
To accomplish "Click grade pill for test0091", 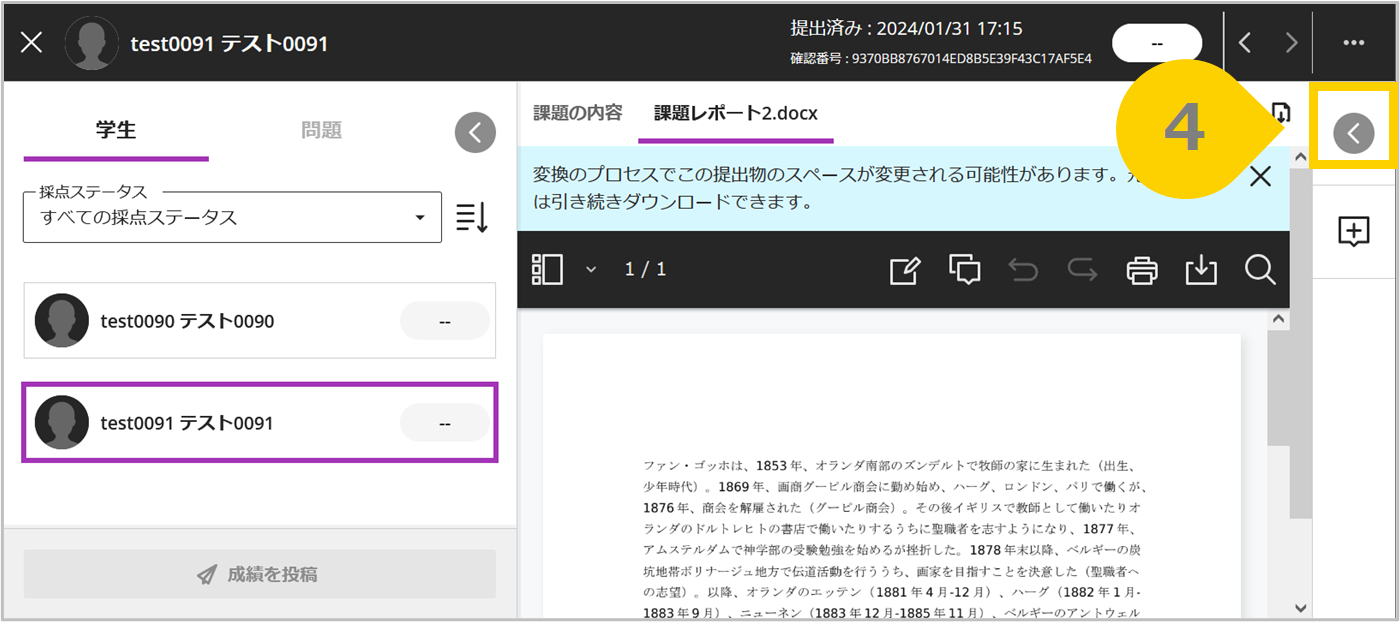I will click(445, 423).
